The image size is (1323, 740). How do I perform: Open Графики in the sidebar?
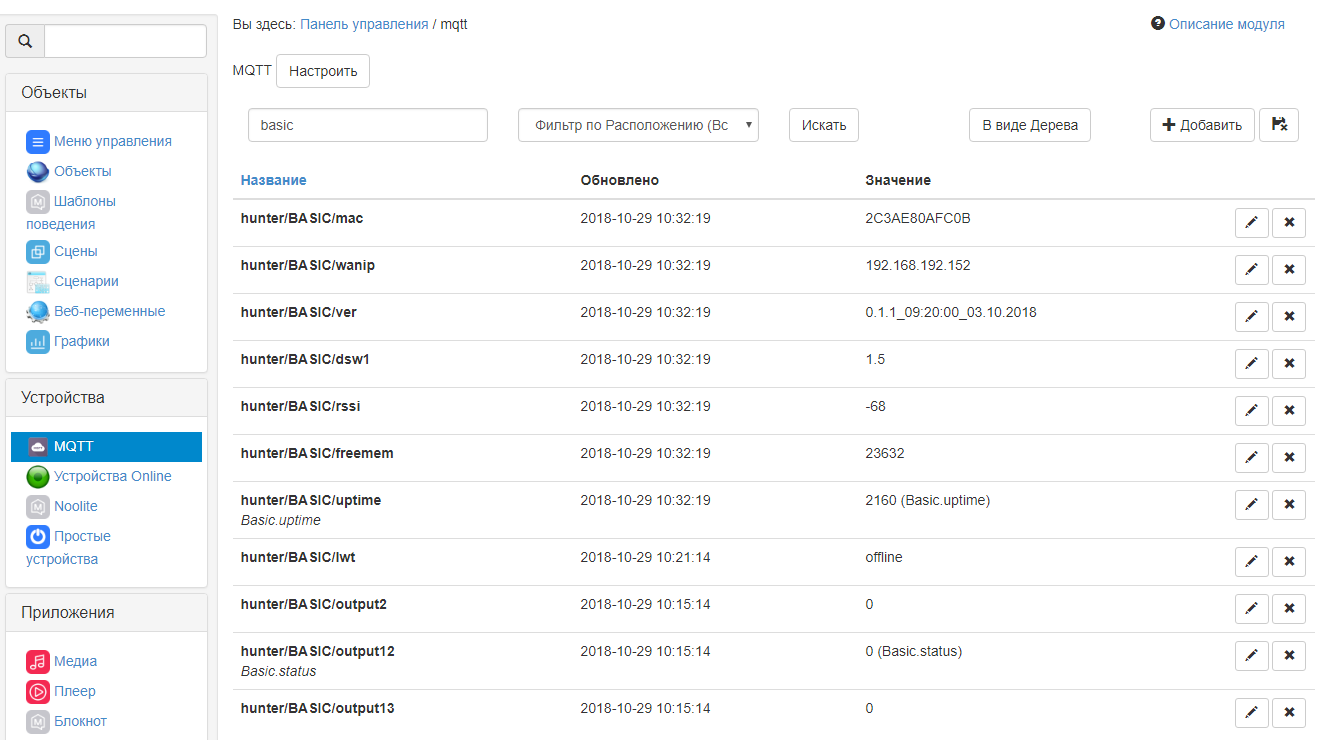(81, 341)
